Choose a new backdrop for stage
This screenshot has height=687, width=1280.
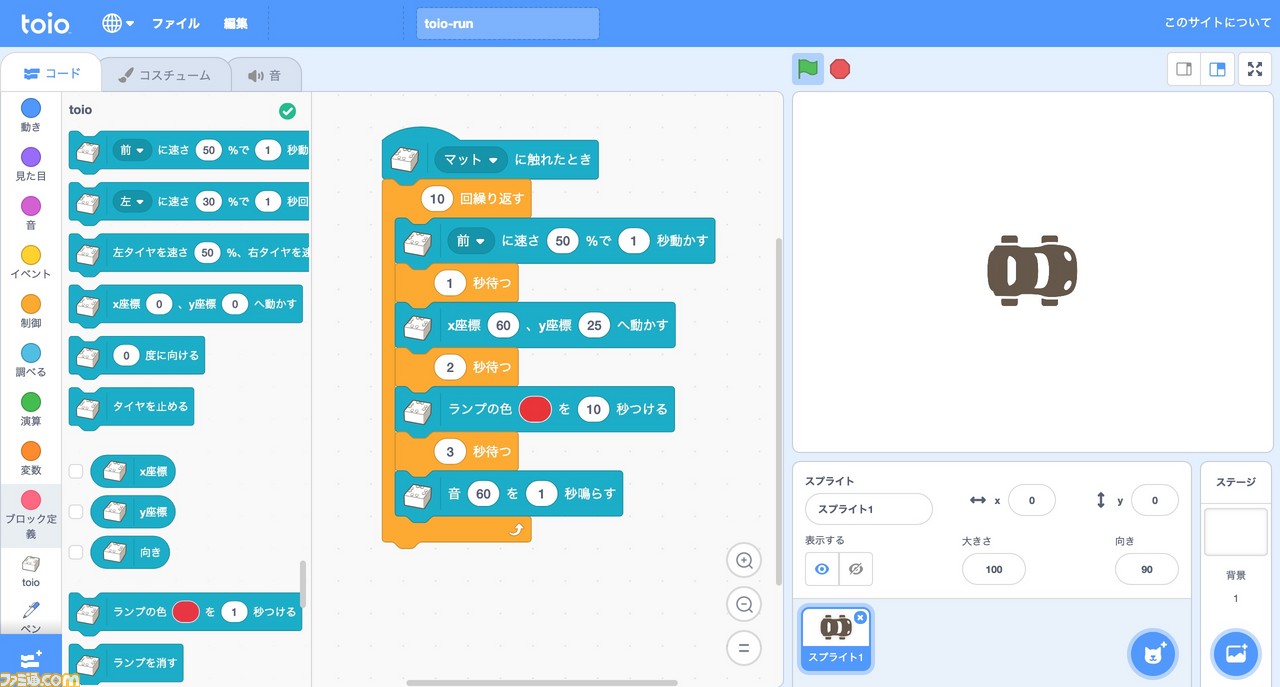tap(1235, 653)
